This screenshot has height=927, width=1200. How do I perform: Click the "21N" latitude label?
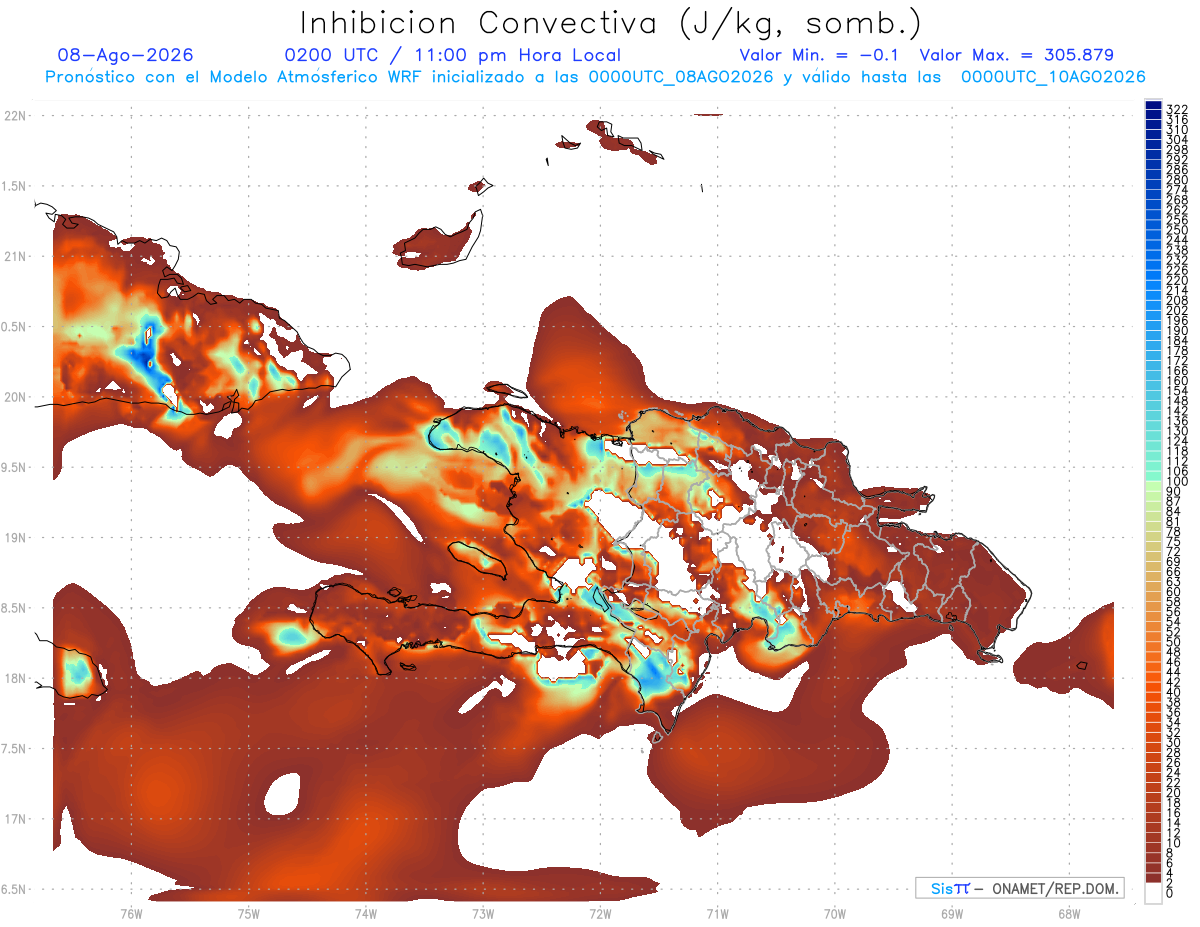16,256
